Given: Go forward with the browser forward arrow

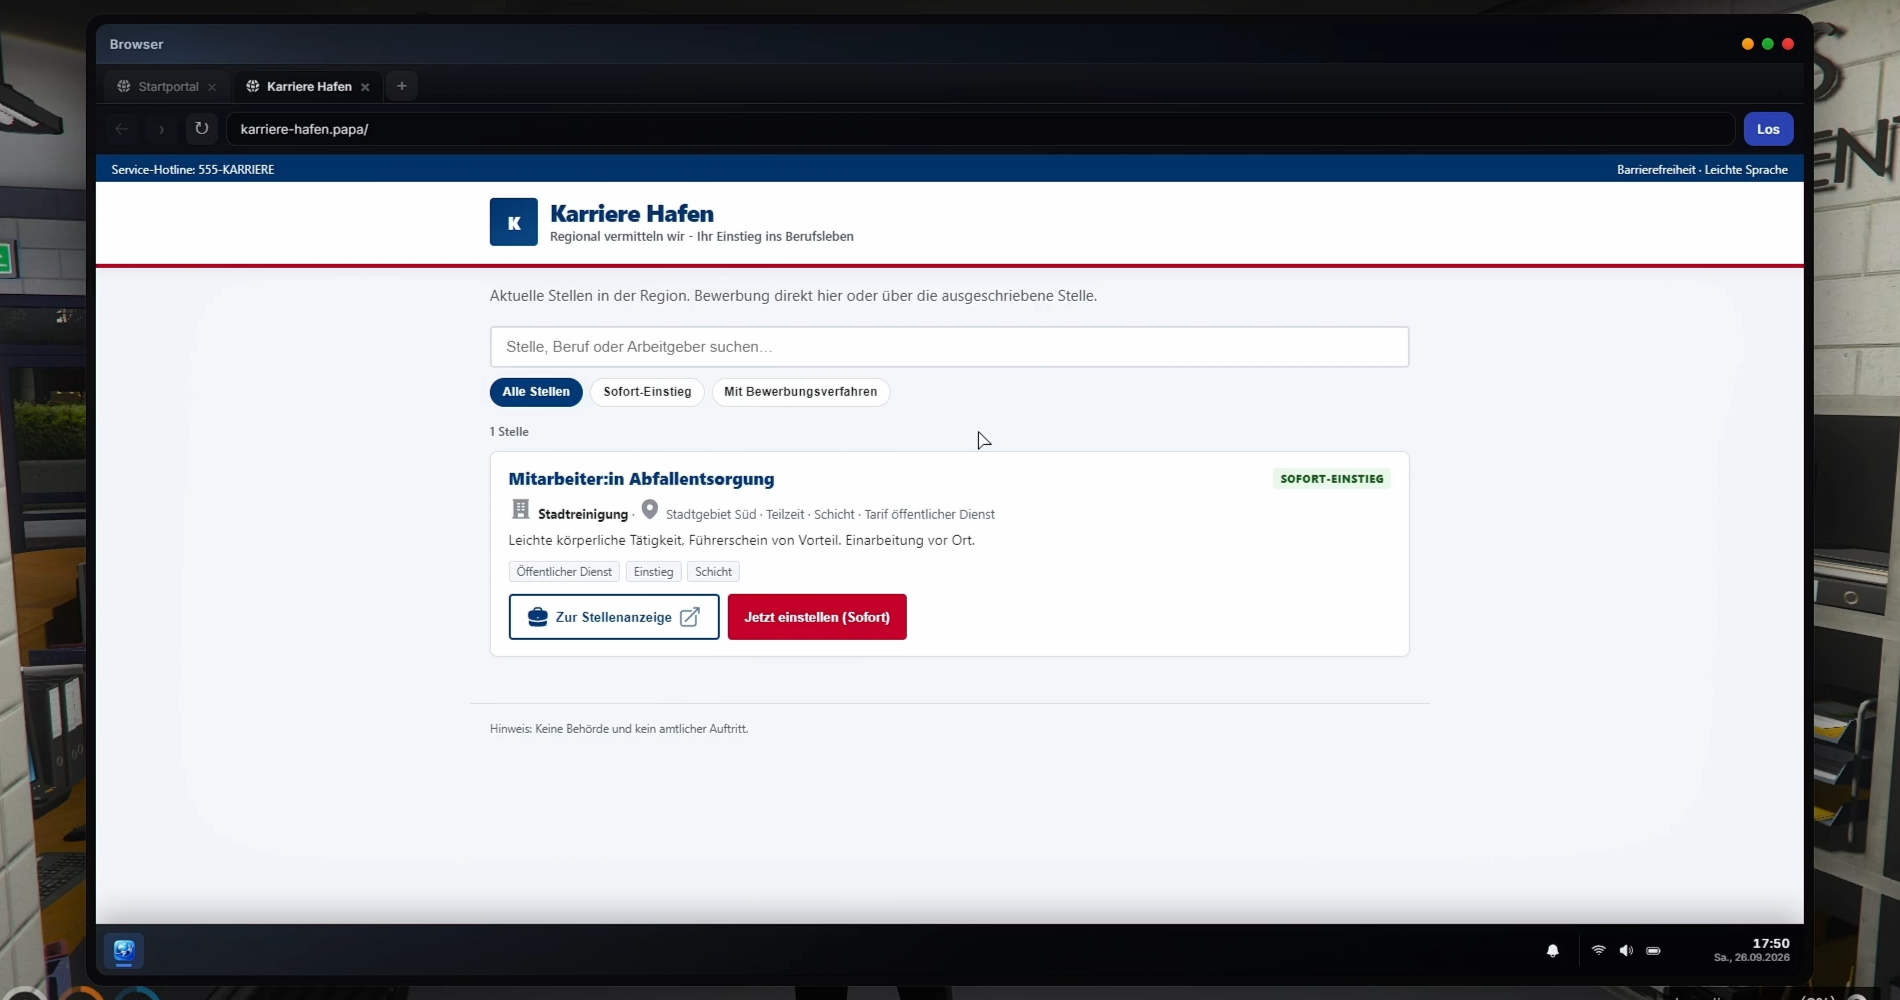Looking at the screenshot, I should (161, 129).
